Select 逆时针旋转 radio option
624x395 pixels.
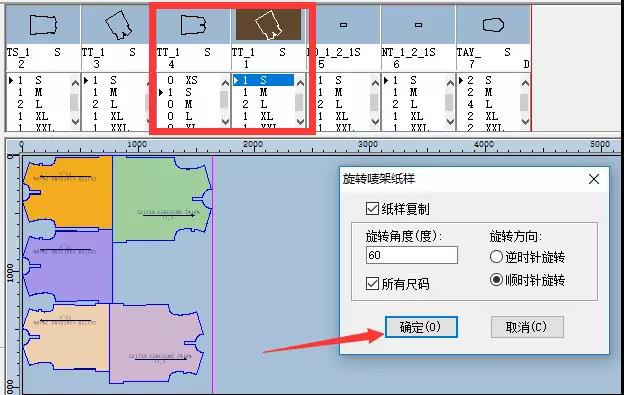(x=496, y=257)
